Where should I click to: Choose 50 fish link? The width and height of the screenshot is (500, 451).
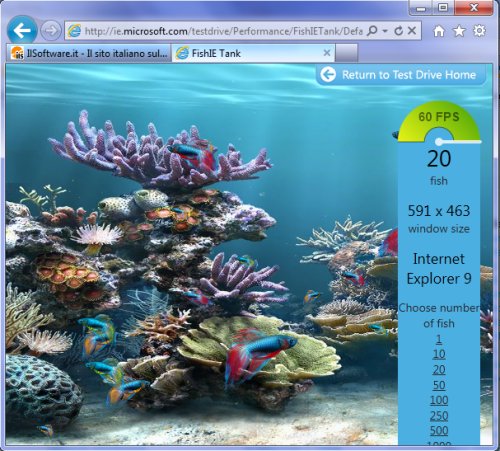coord(439,385)
